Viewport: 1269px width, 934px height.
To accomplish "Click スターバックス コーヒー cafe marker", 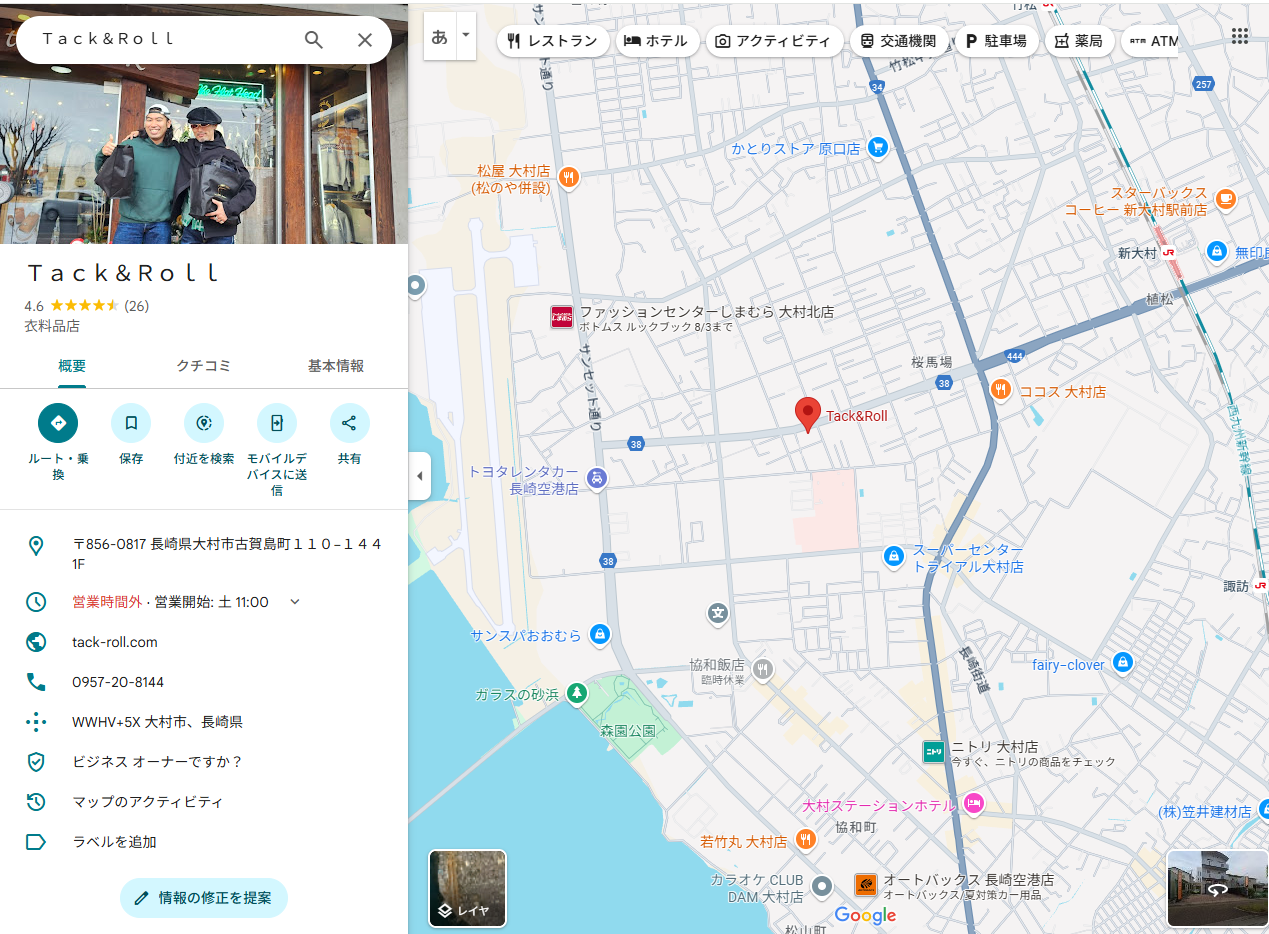I will tap(1226, 200).
